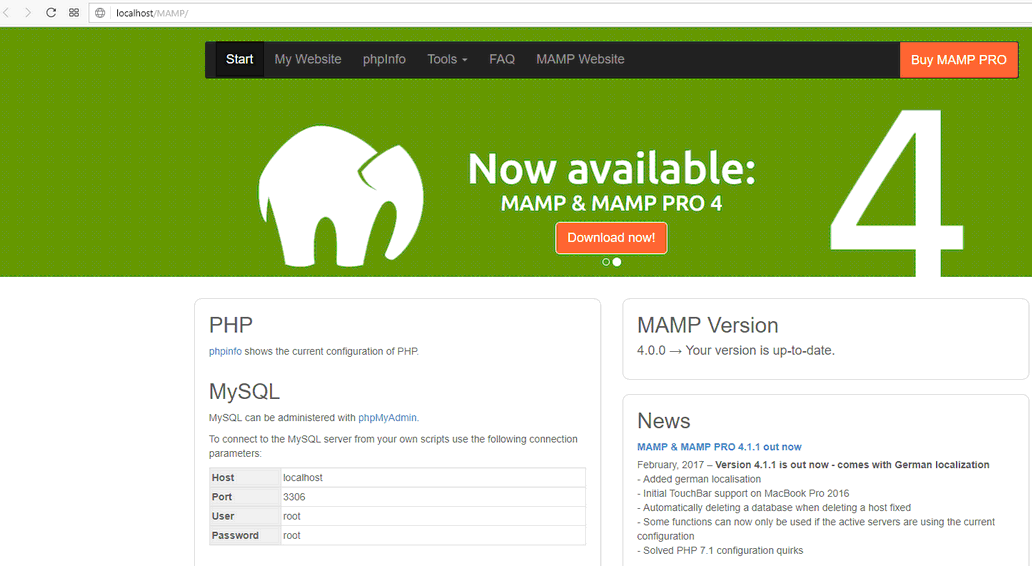1032x566 pixels.
Task: Open the Start tab
Action: coord(240,59)
